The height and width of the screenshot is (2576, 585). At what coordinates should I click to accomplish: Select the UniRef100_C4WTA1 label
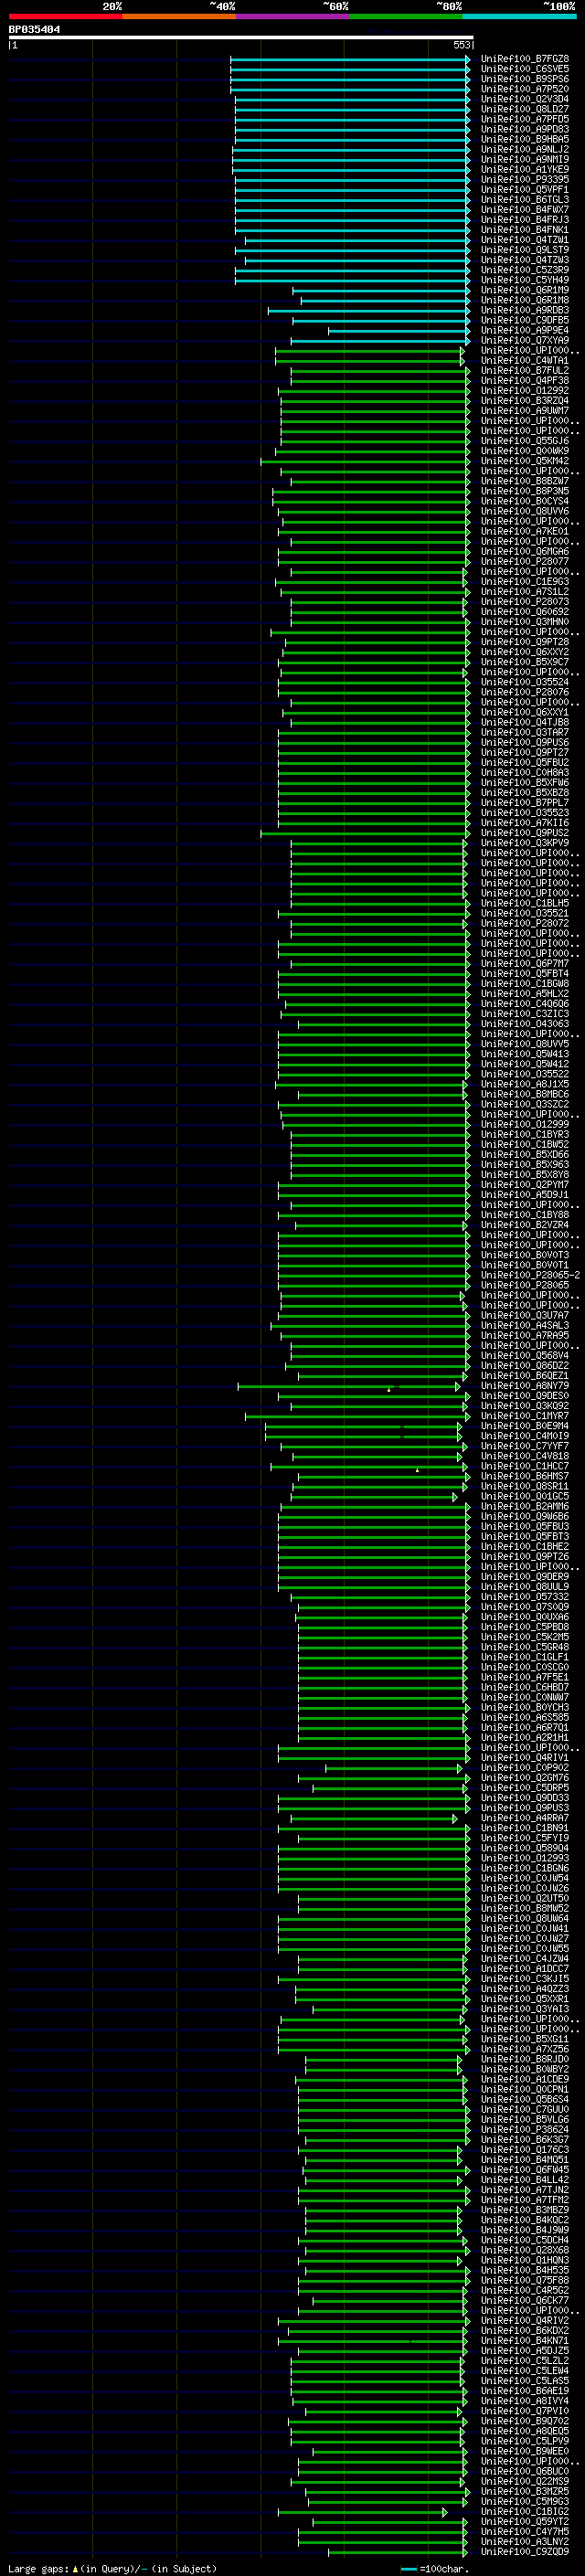pos(524,361)
